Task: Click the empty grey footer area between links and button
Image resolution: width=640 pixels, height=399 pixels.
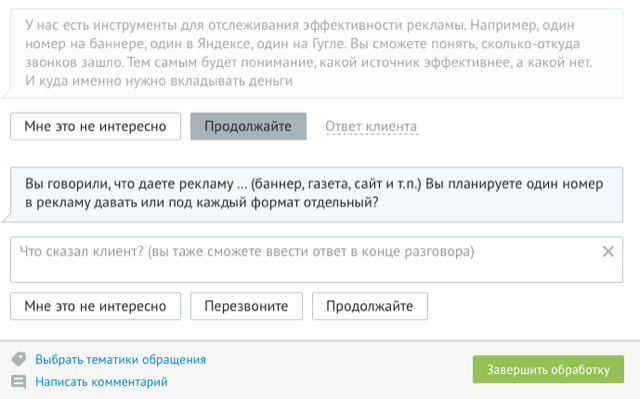Action: click(x=339, y=370)
